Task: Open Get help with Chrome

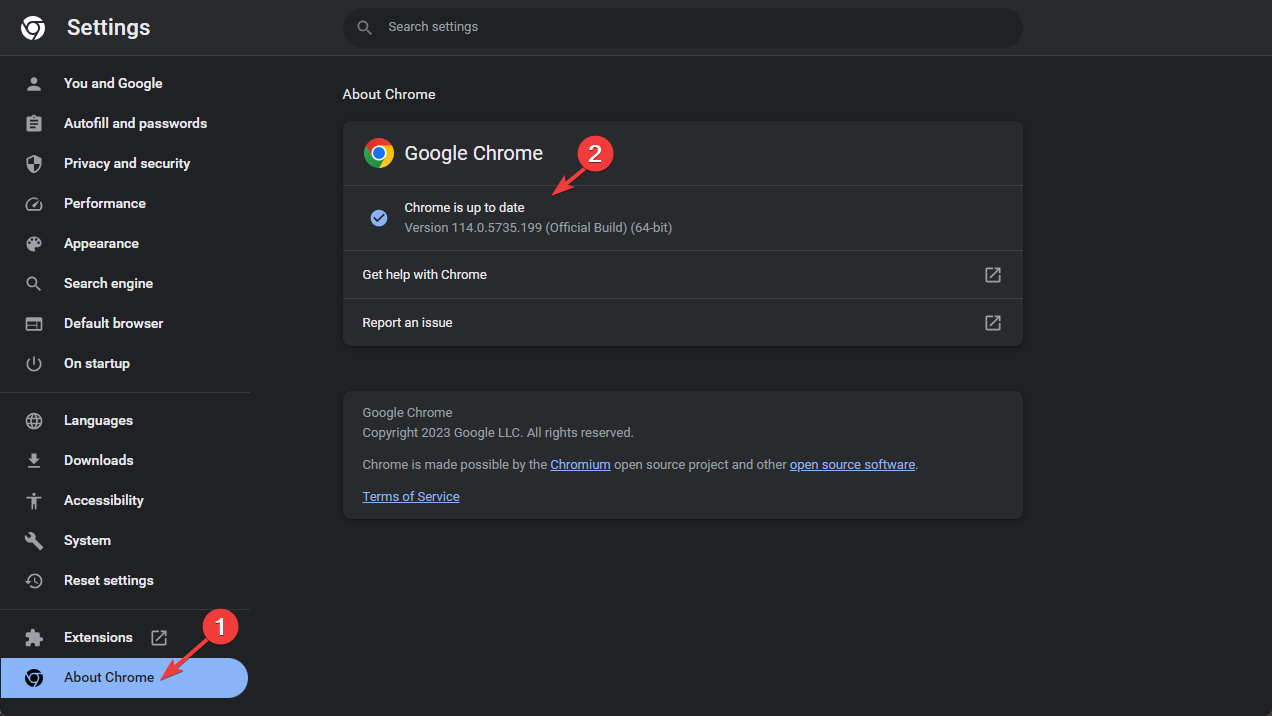Action: [682, 274]
